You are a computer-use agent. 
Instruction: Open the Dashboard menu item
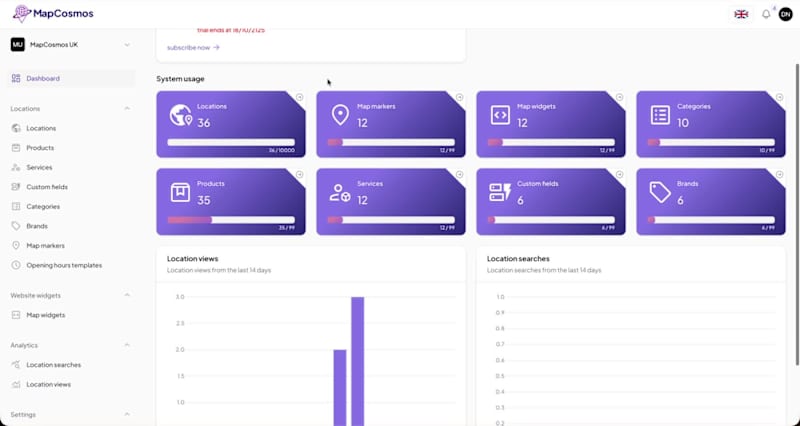[71, 79]
